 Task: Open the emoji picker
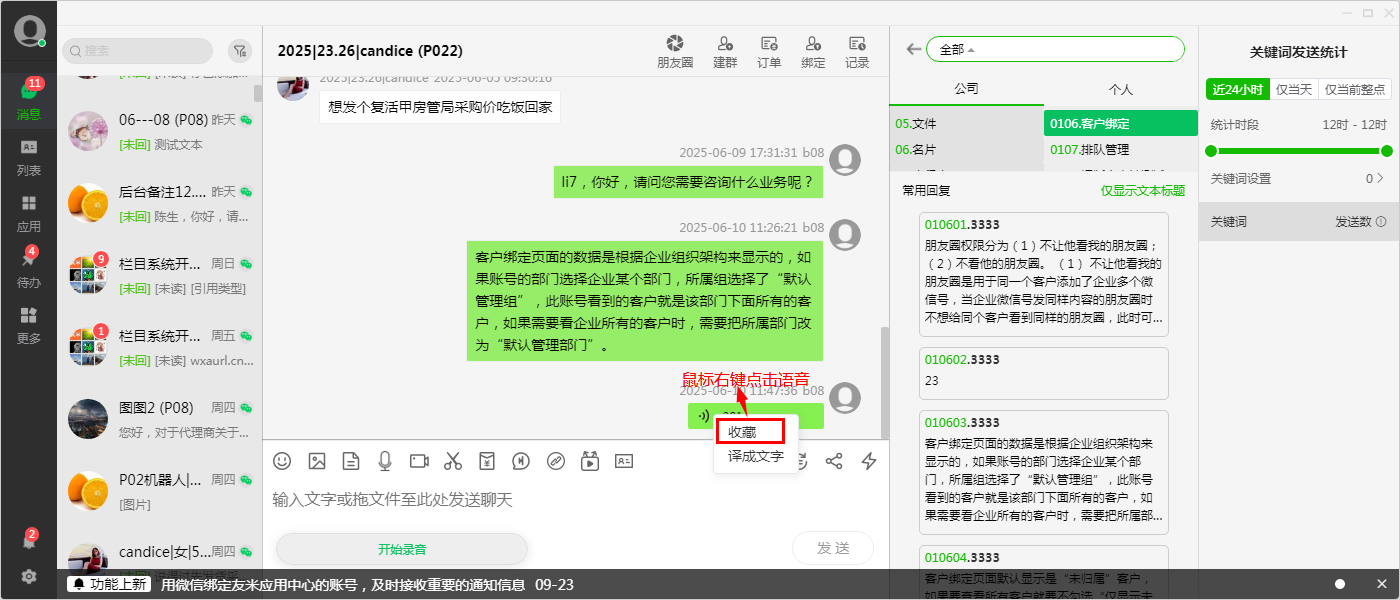coord(281,461)
